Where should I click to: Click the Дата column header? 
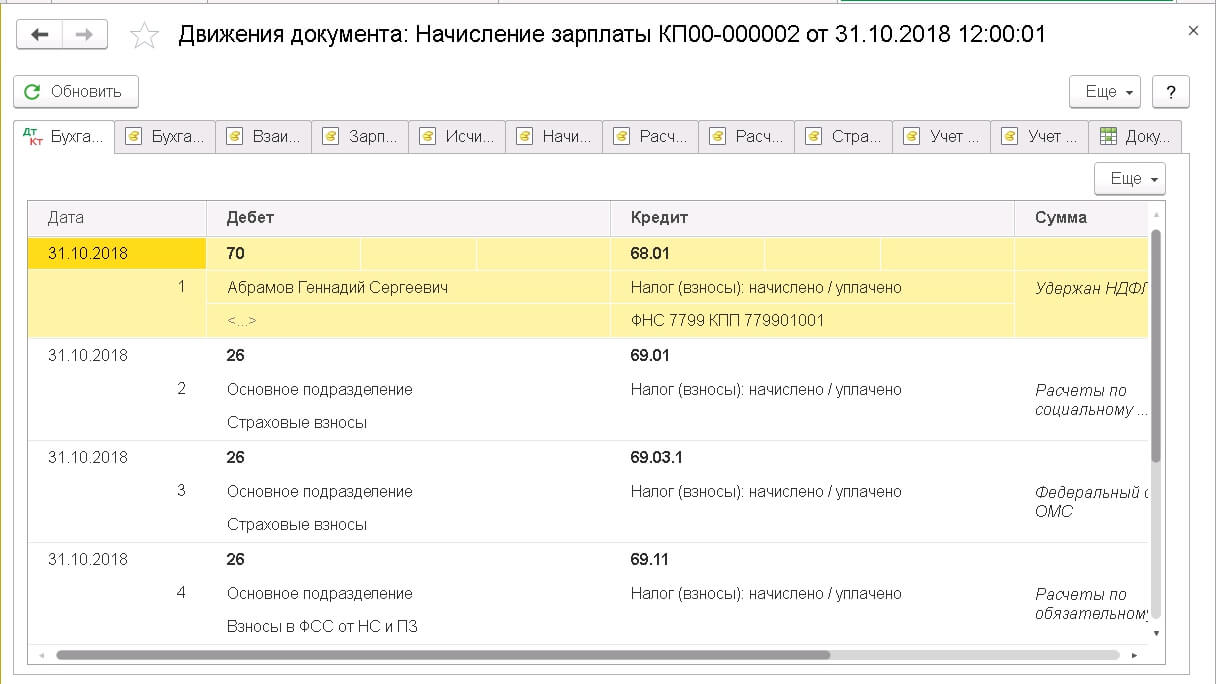click(x=117, y=218)
